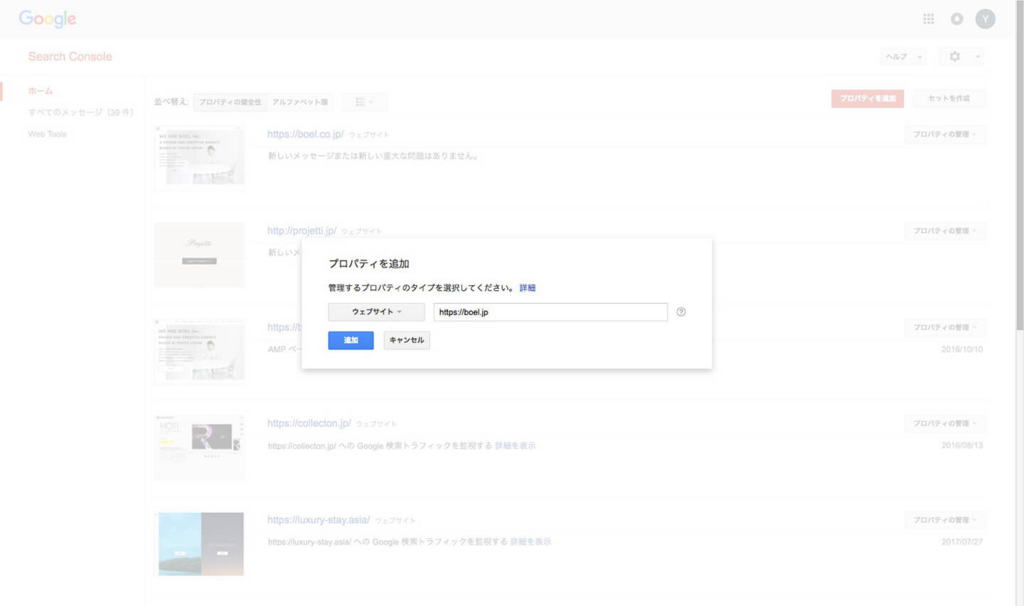Screen dimensions: 1024x606
Task: Sort by アルファベット順
Action: [300, 102]
